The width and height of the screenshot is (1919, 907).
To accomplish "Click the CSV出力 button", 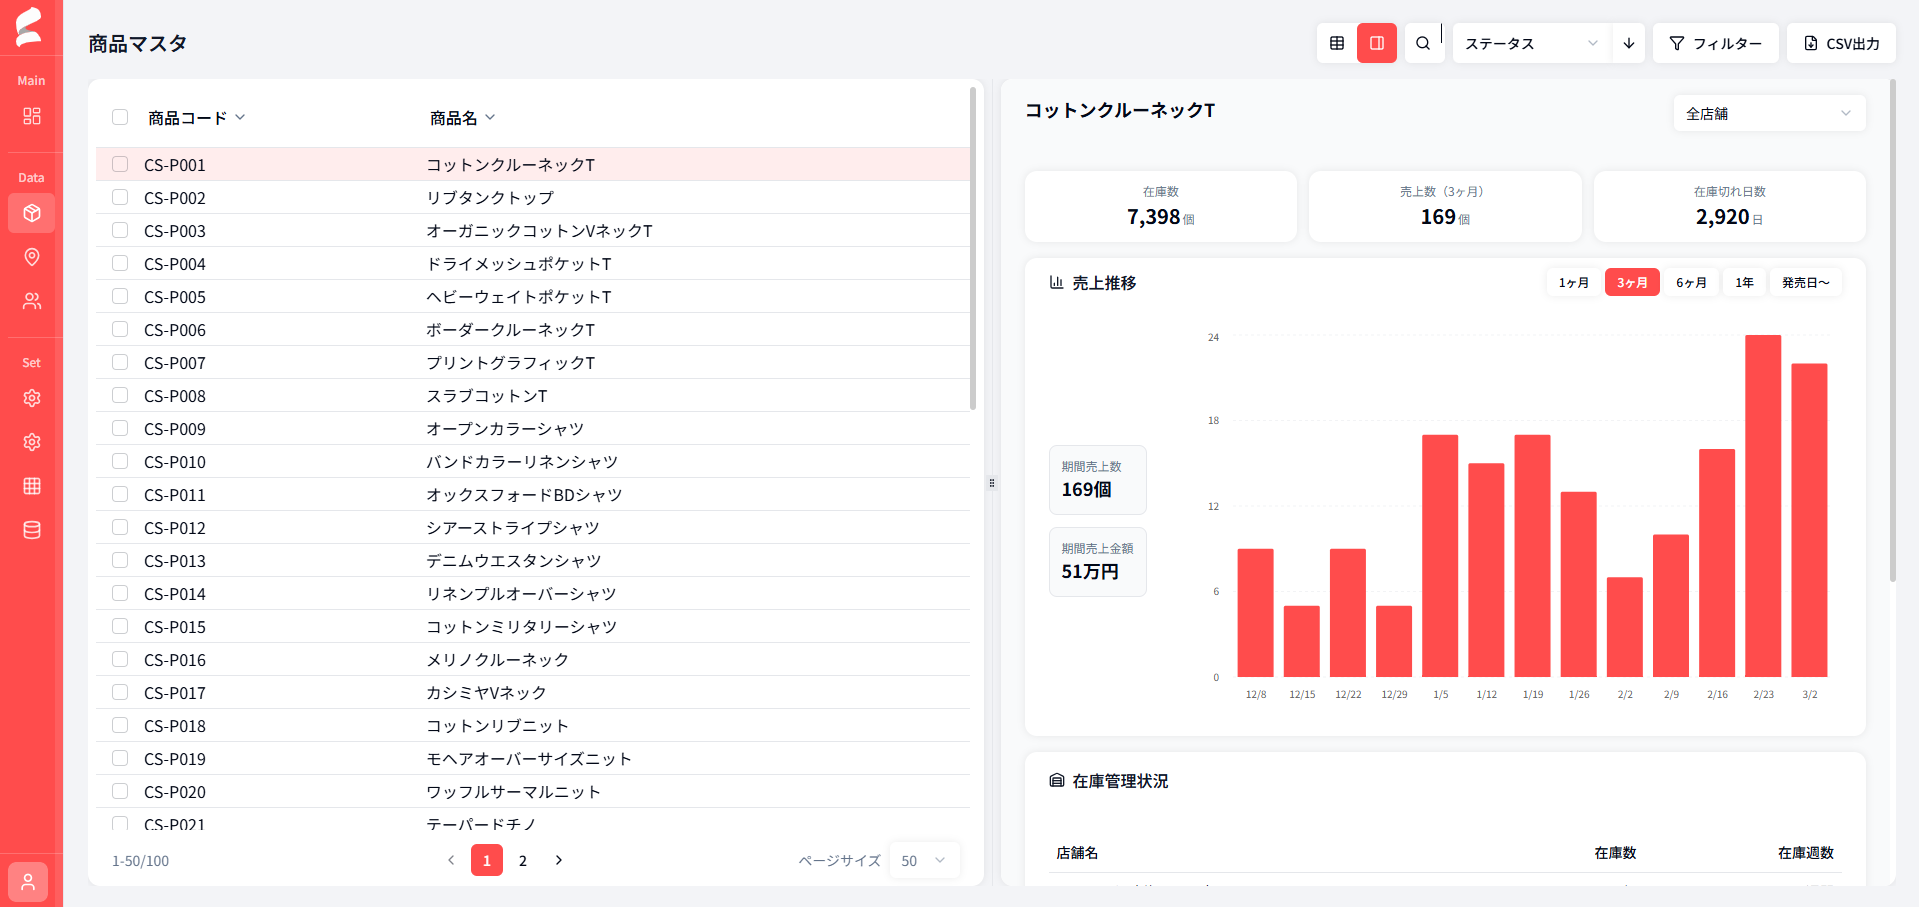I will pos(1840,43).
